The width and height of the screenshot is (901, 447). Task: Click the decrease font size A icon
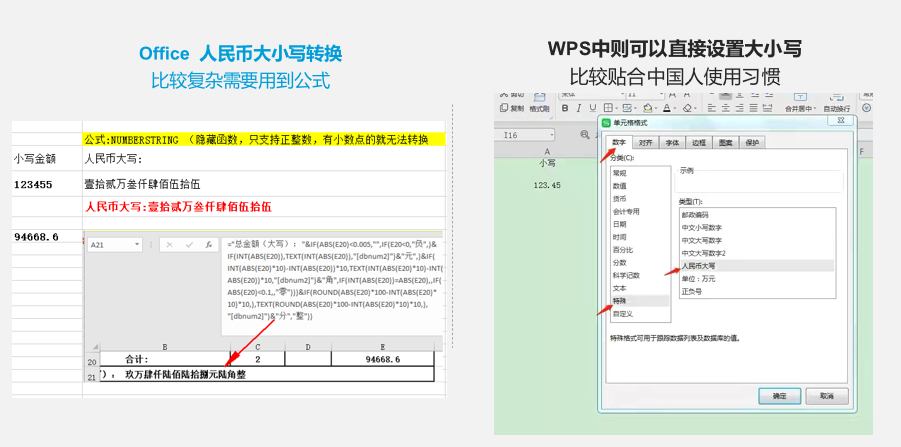coord(686,94)
